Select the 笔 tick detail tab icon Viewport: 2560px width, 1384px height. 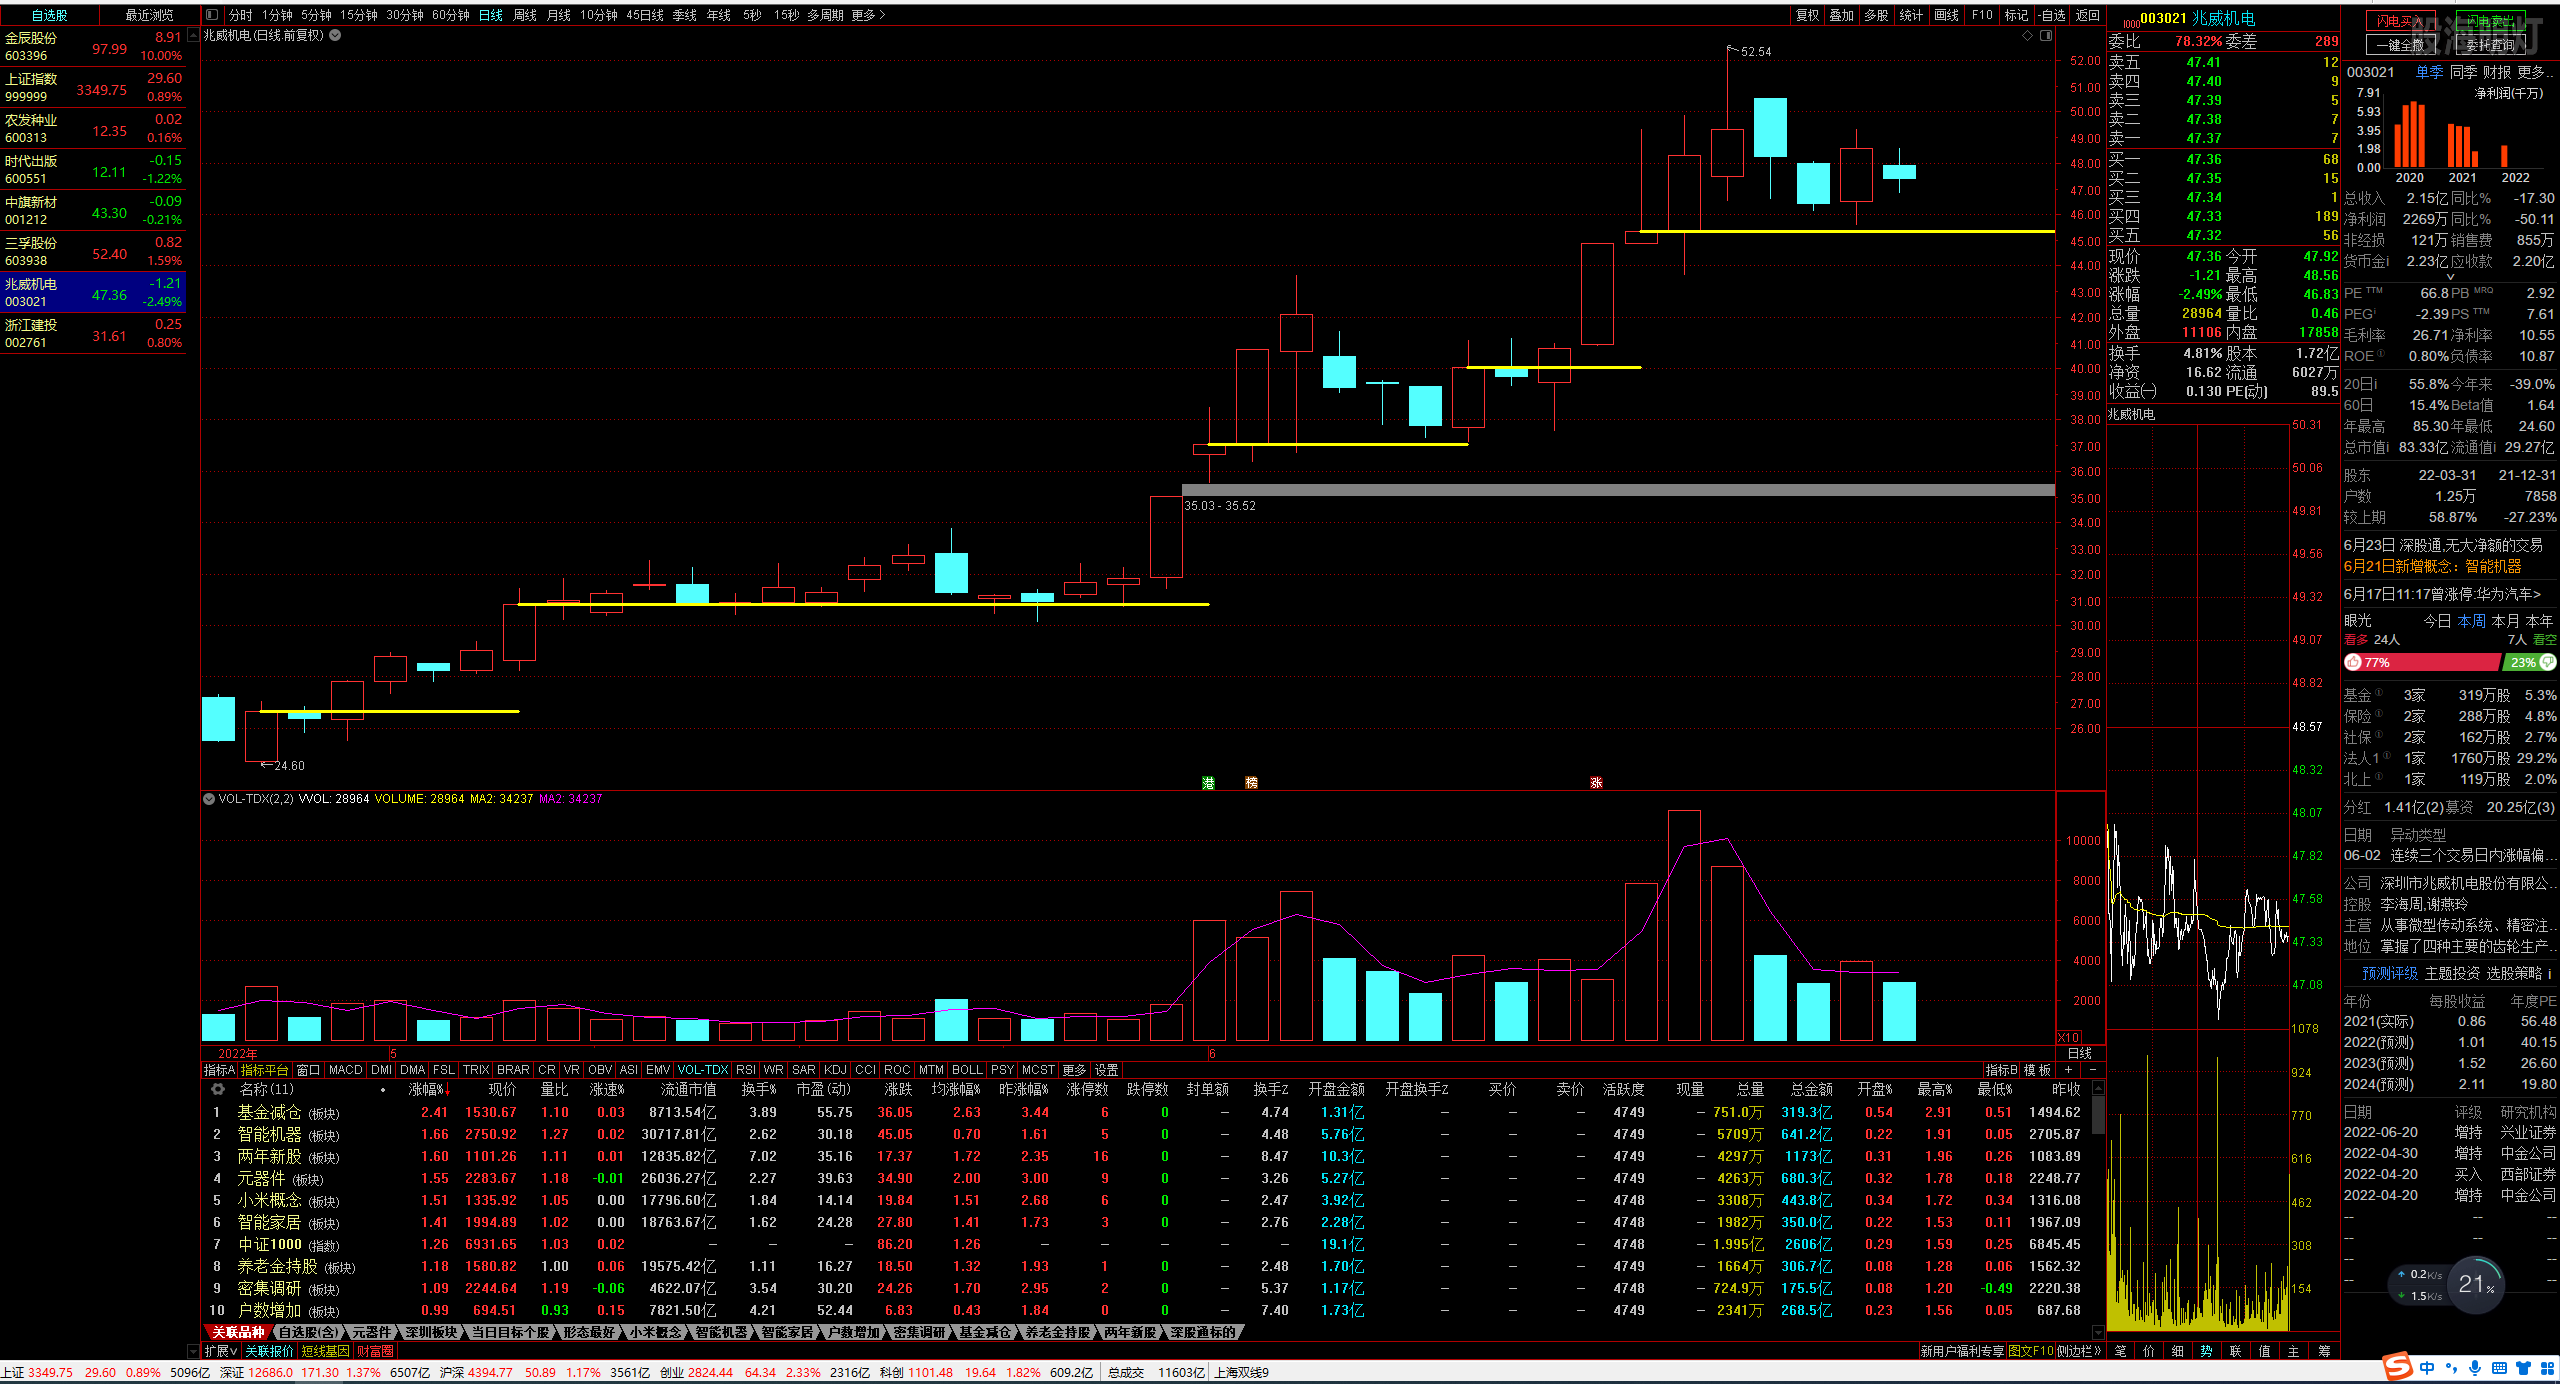(x=2120, y=1351)
